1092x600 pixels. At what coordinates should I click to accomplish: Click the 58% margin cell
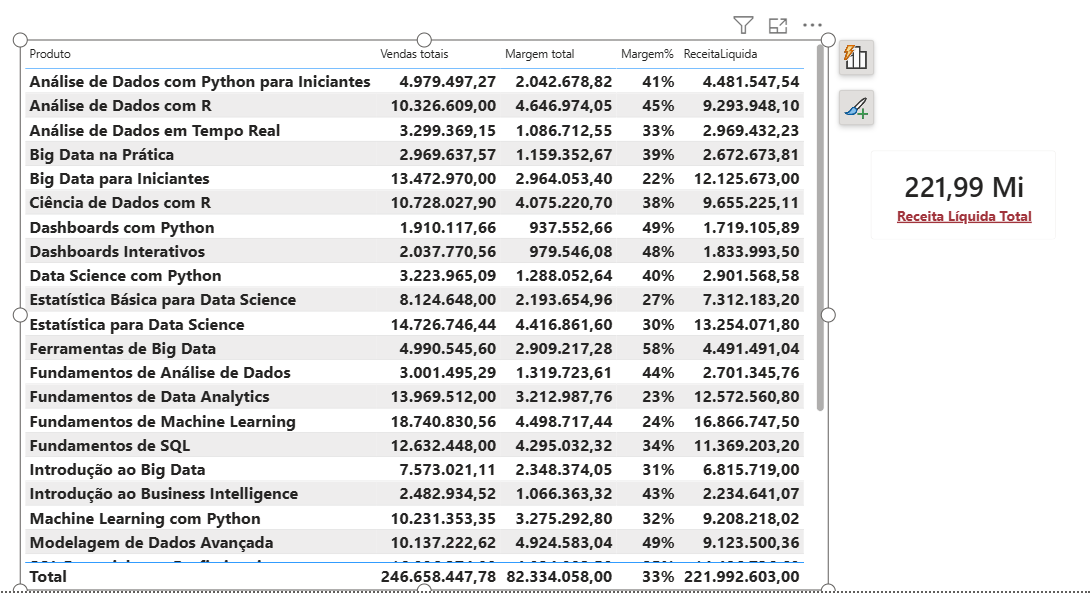pos(658,349)
